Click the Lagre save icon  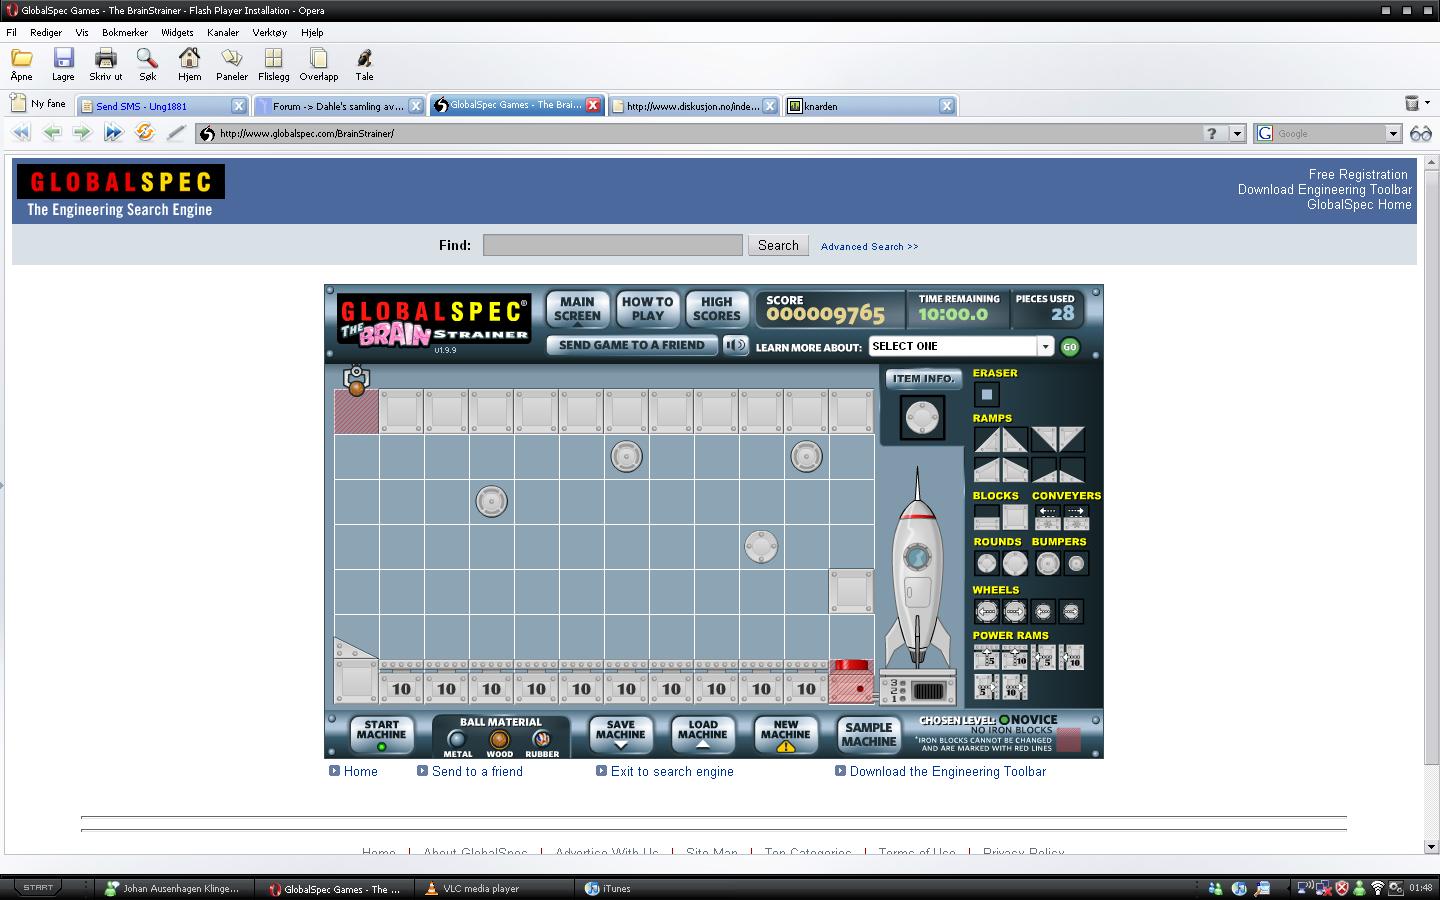pyautogui.click(x=63, y=64)
